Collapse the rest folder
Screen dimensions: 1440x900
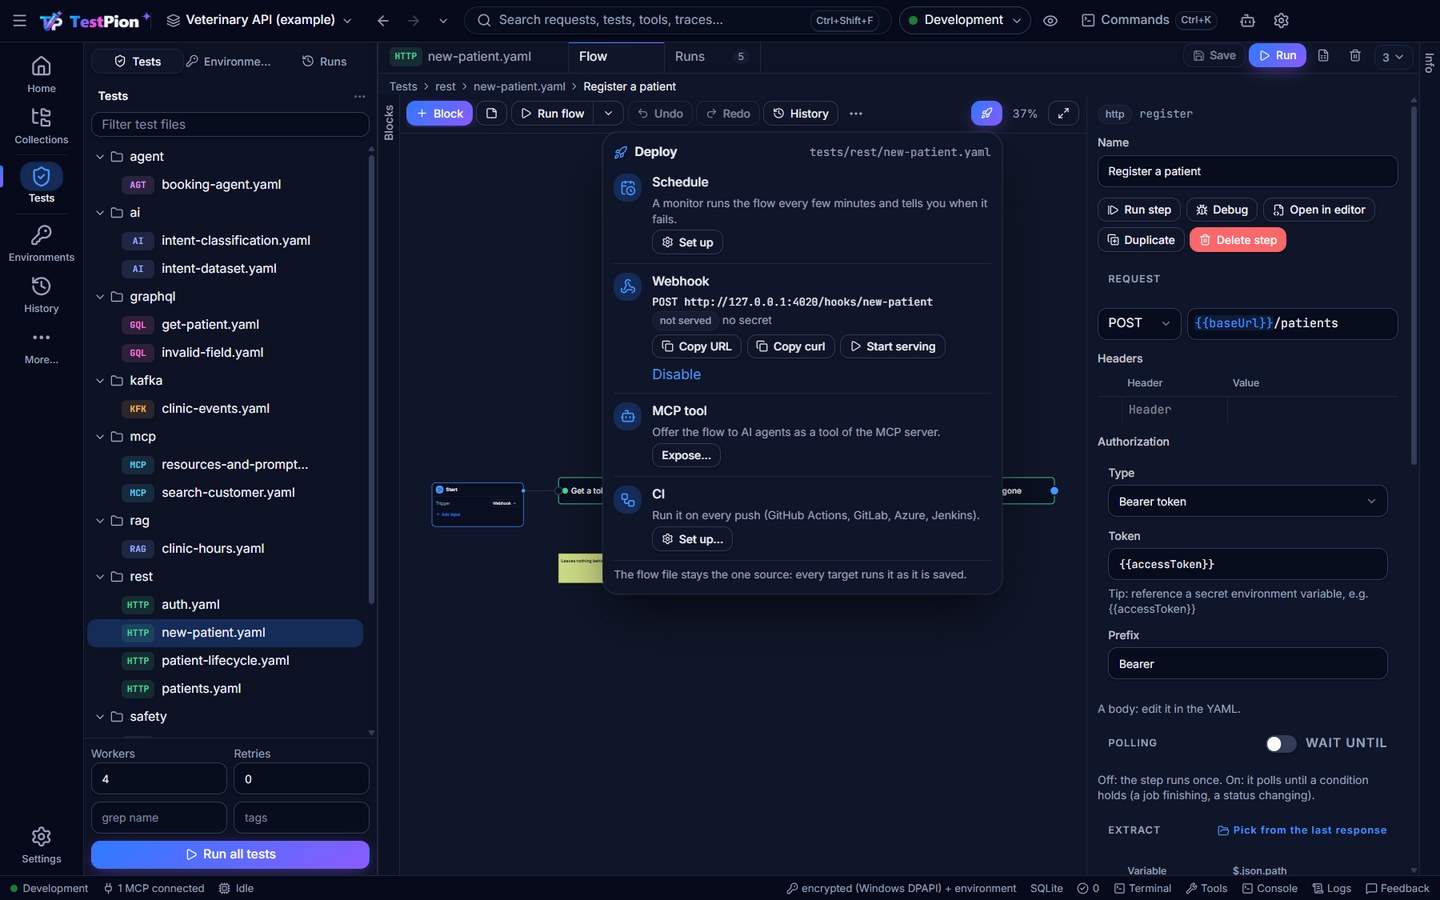click(100, 577)
